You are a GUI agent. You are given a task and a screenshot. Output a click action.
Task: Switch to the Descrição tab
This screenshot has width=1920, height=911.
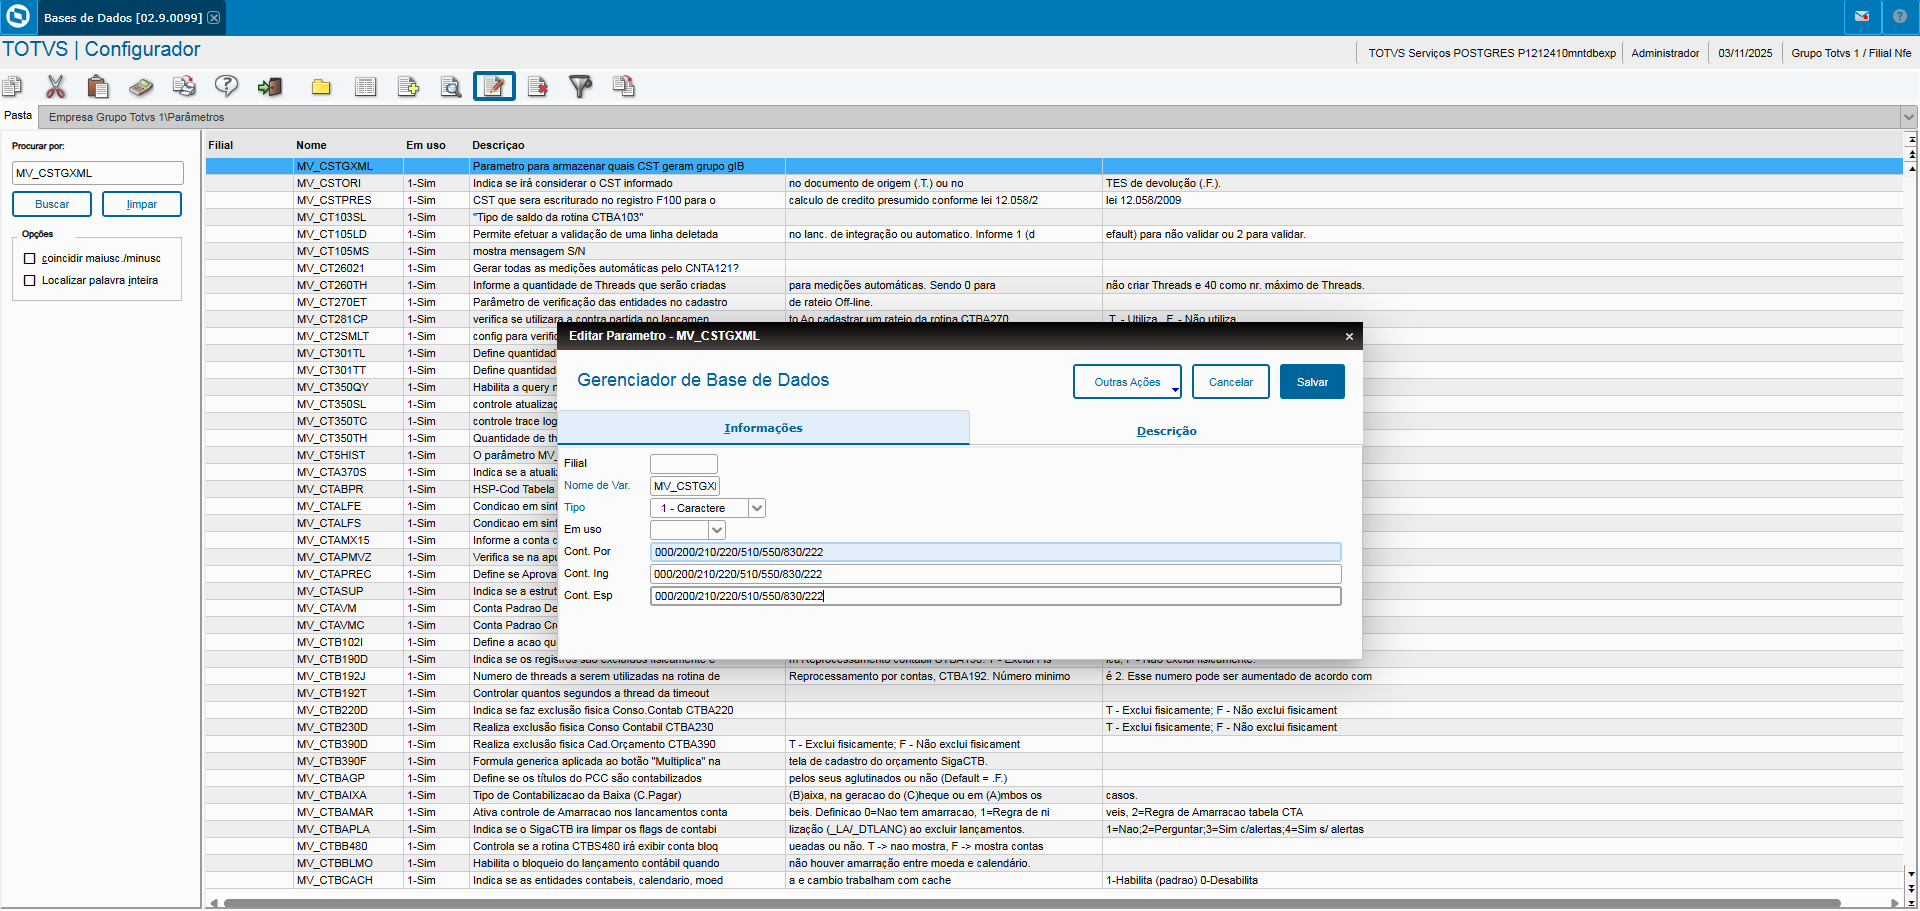(x=1166, y=431)
